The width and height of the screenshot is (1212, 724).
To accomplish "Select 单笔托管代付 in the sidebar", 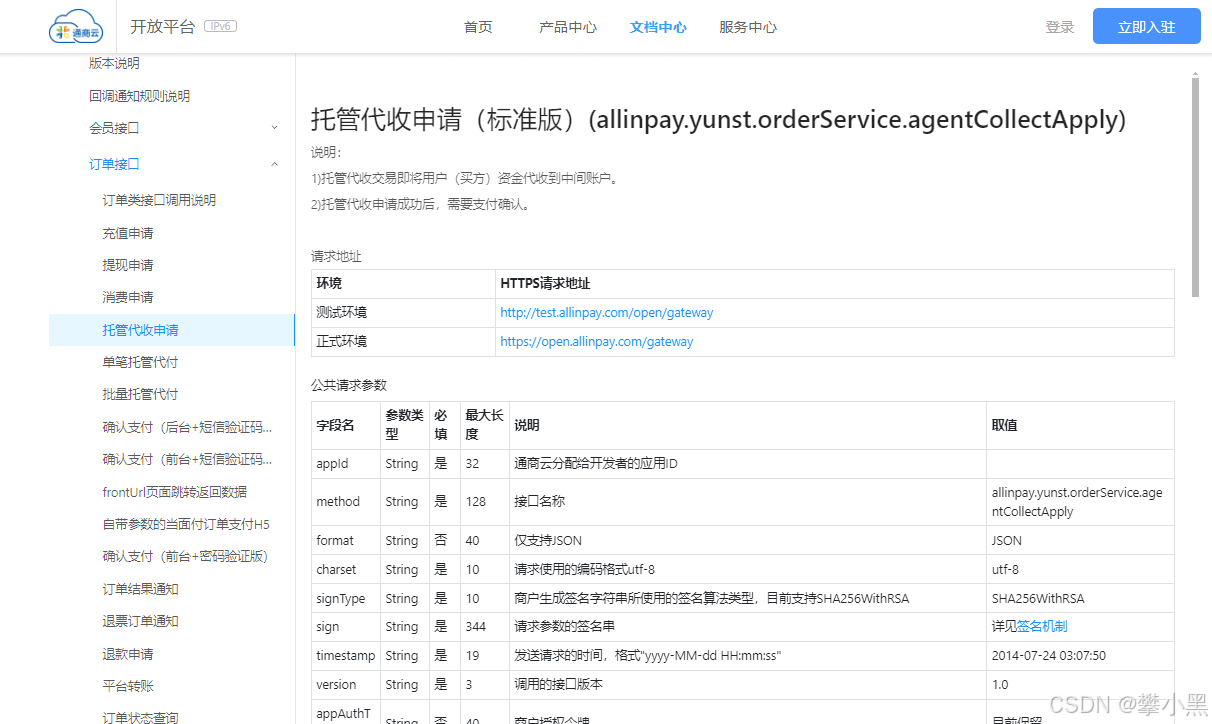I will point(140,362).
